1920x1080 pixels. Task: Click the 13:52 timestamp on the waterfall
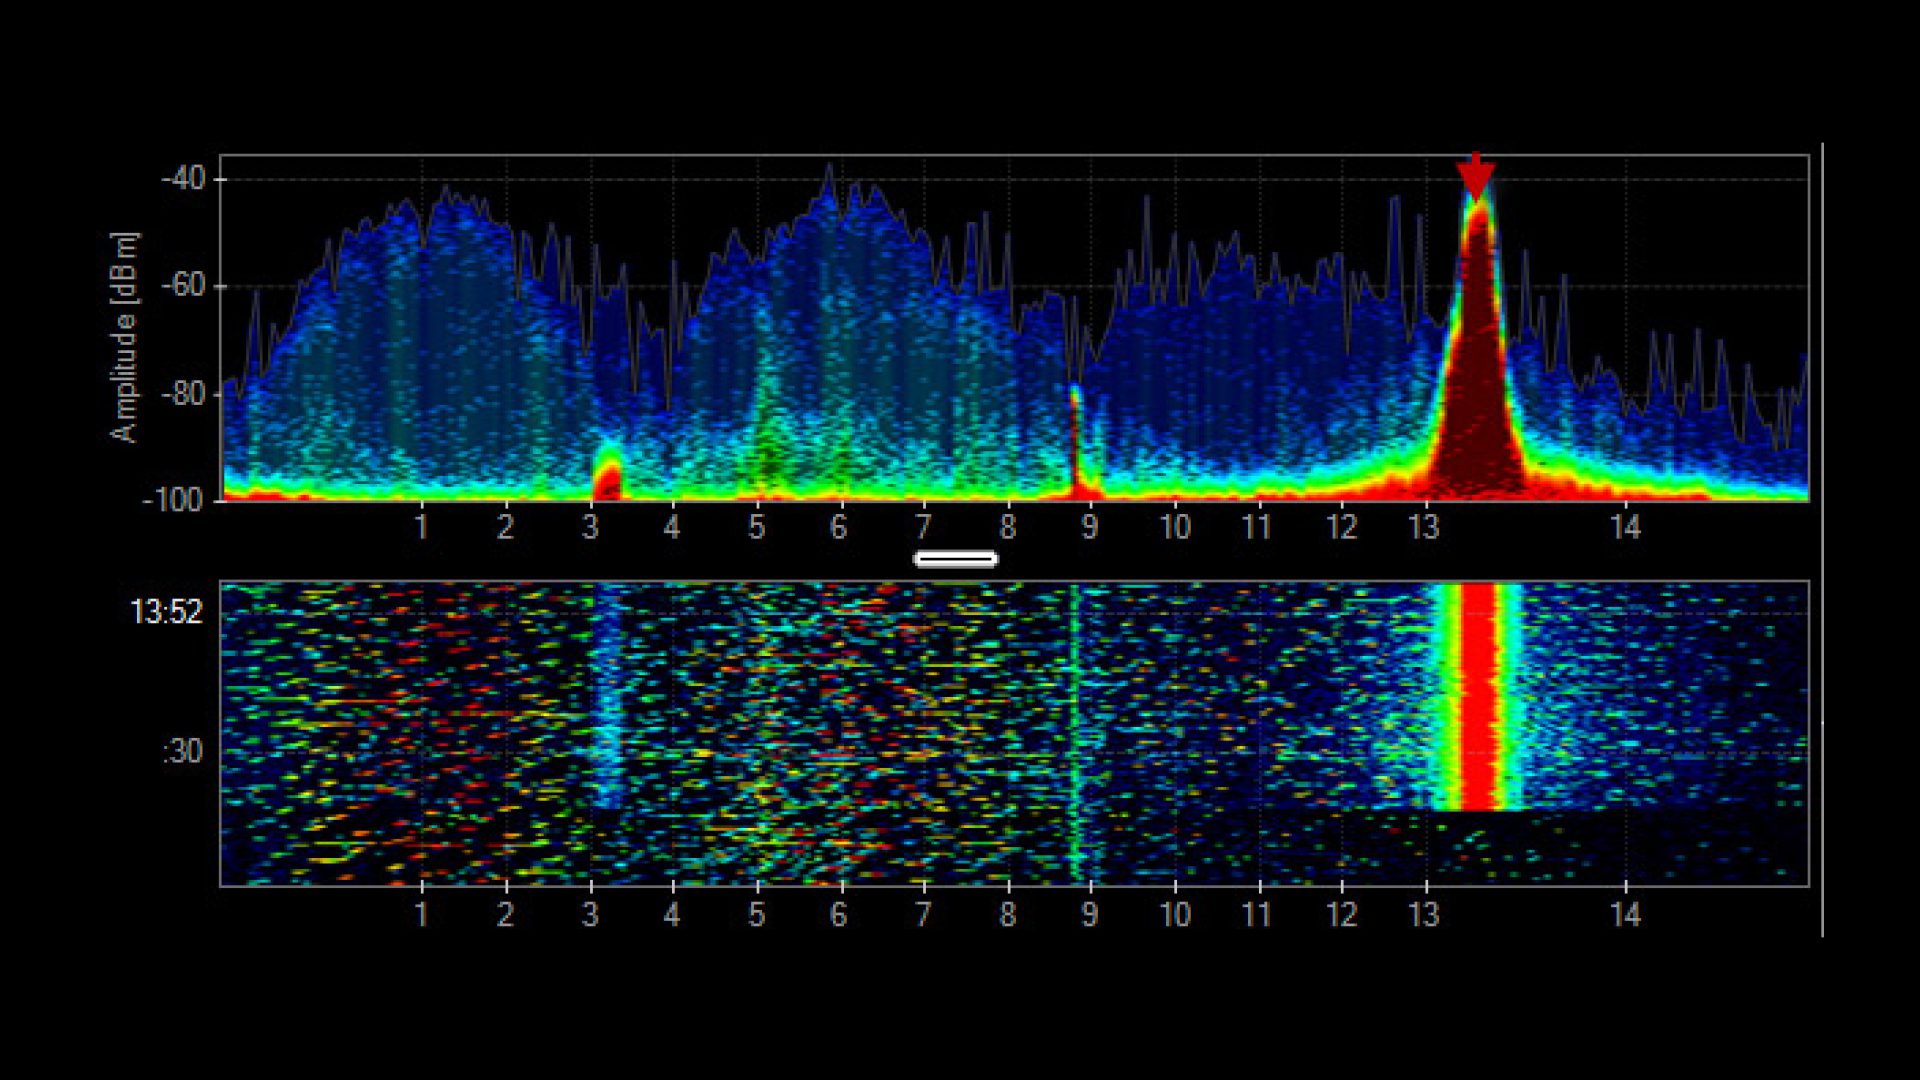[x=166, y=612]
